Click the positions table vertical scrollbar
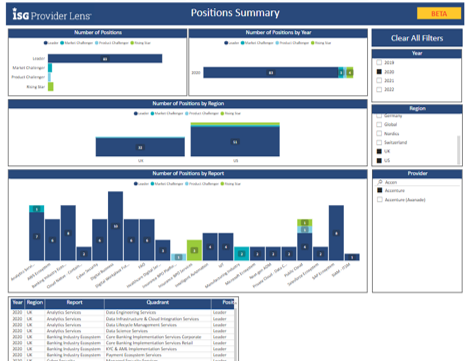 pos(236,334)
